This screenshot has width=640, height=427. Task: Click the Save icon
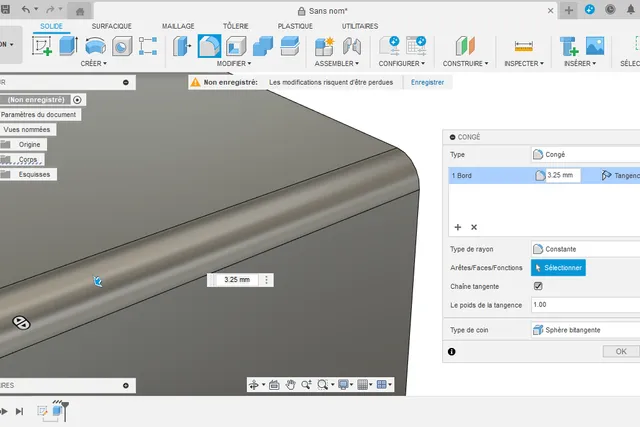click(x=5, y=10)
